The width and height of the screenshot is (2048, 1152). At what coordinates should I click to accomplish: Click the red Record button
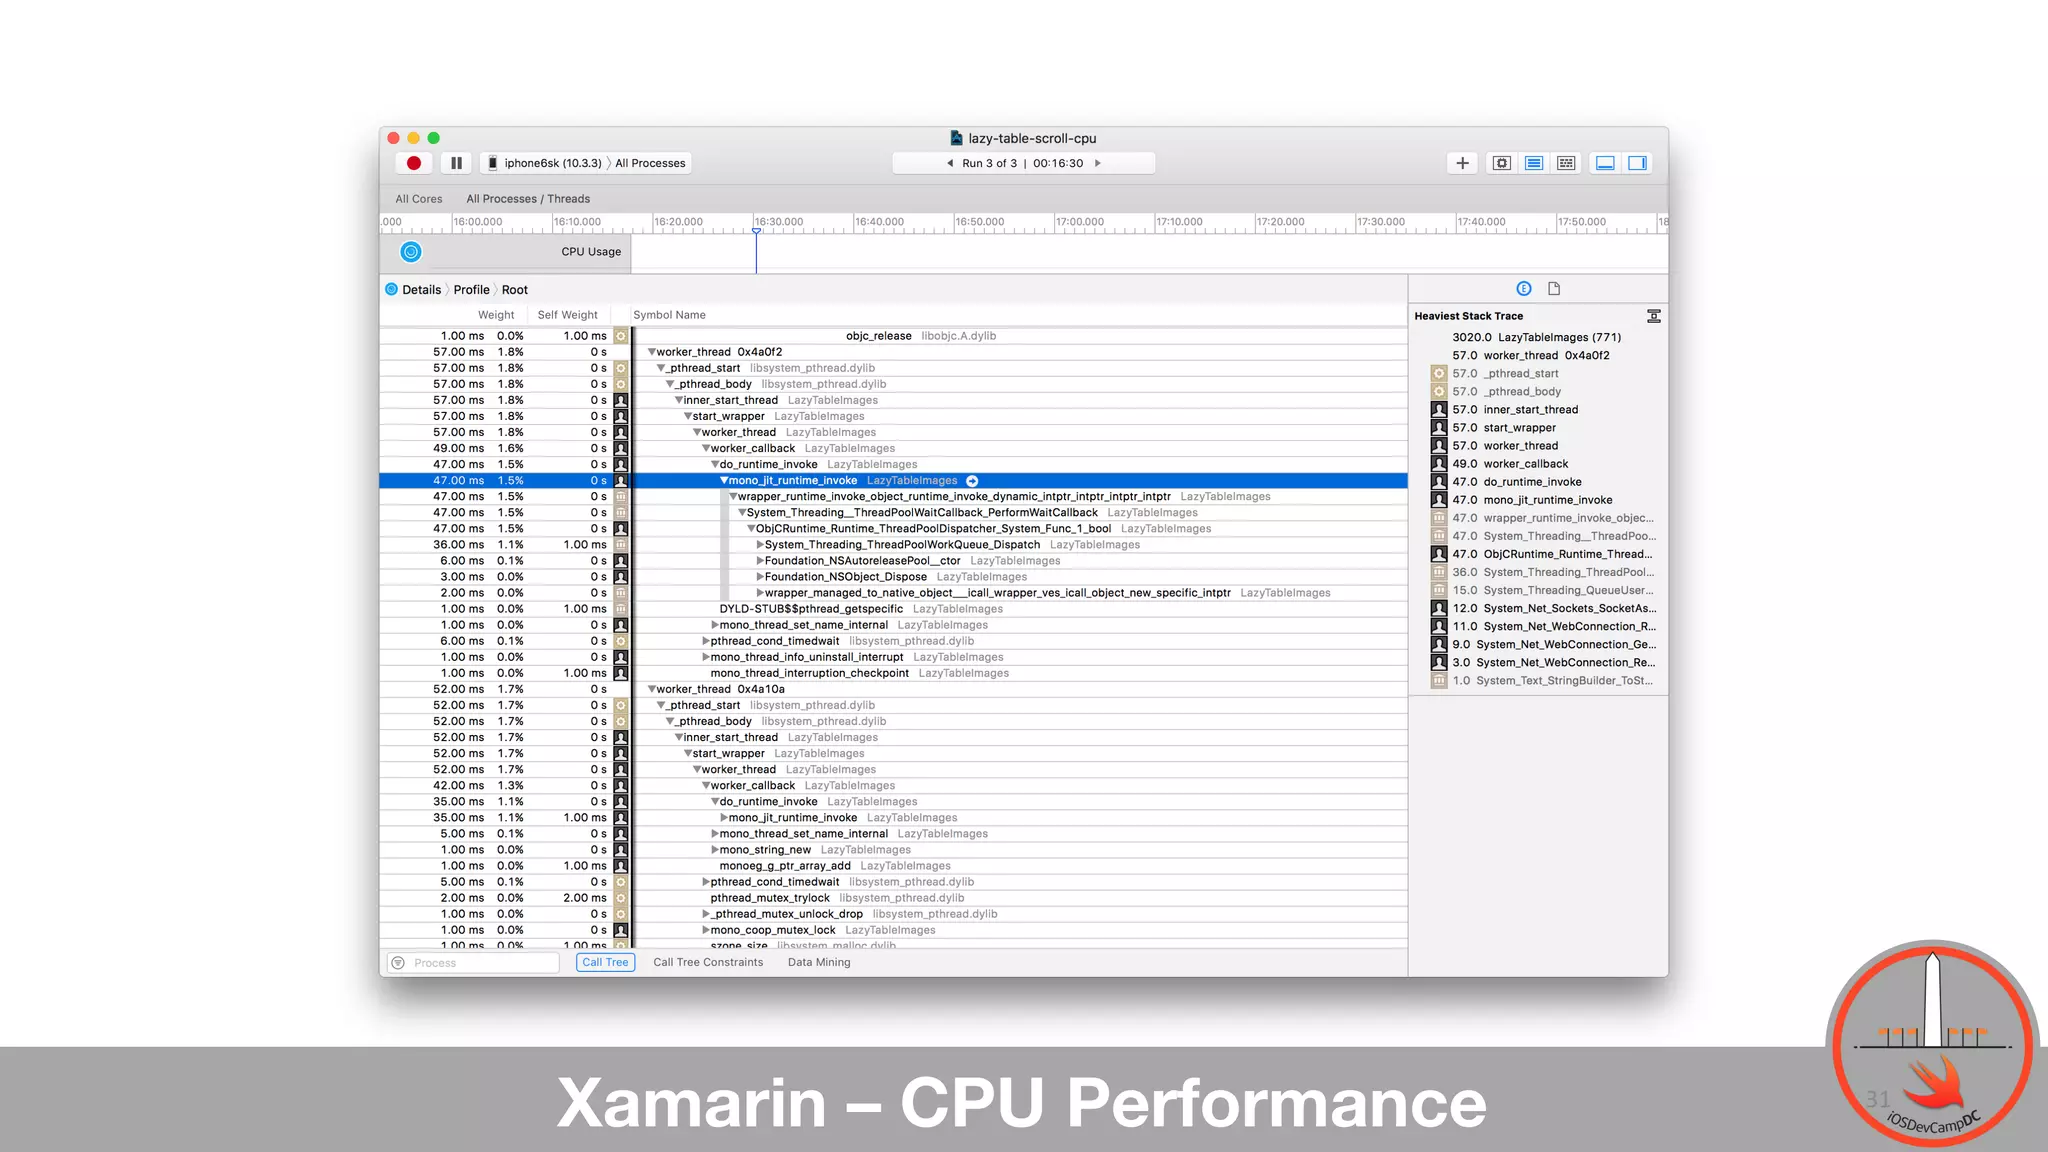(413, 163)
